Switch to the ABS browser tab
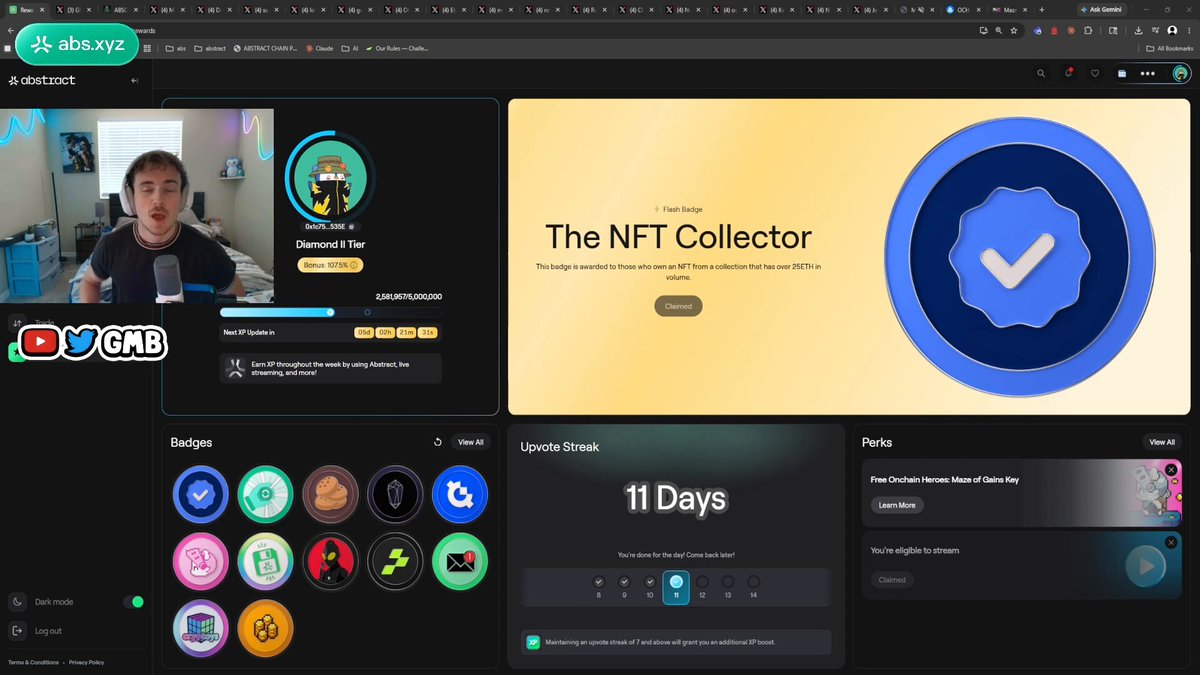 pos(120,9)
